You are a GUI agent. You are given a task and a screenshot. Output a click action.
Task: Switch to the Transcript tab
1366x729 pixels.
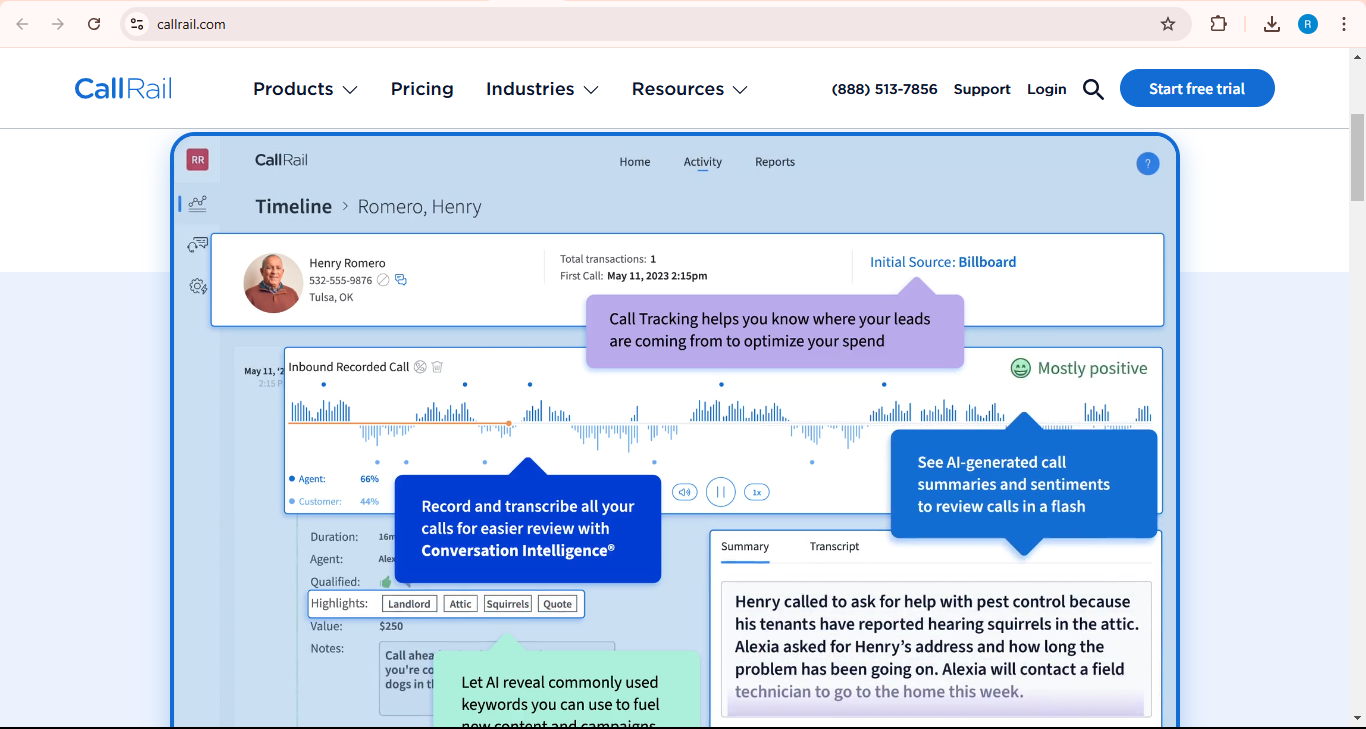[834, 546]
